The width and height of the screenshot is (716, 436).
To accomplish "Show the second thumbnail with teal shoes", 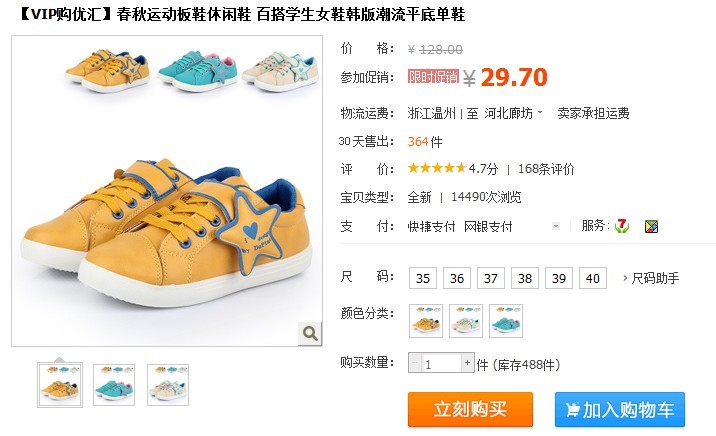I will [x=114, y=385].
